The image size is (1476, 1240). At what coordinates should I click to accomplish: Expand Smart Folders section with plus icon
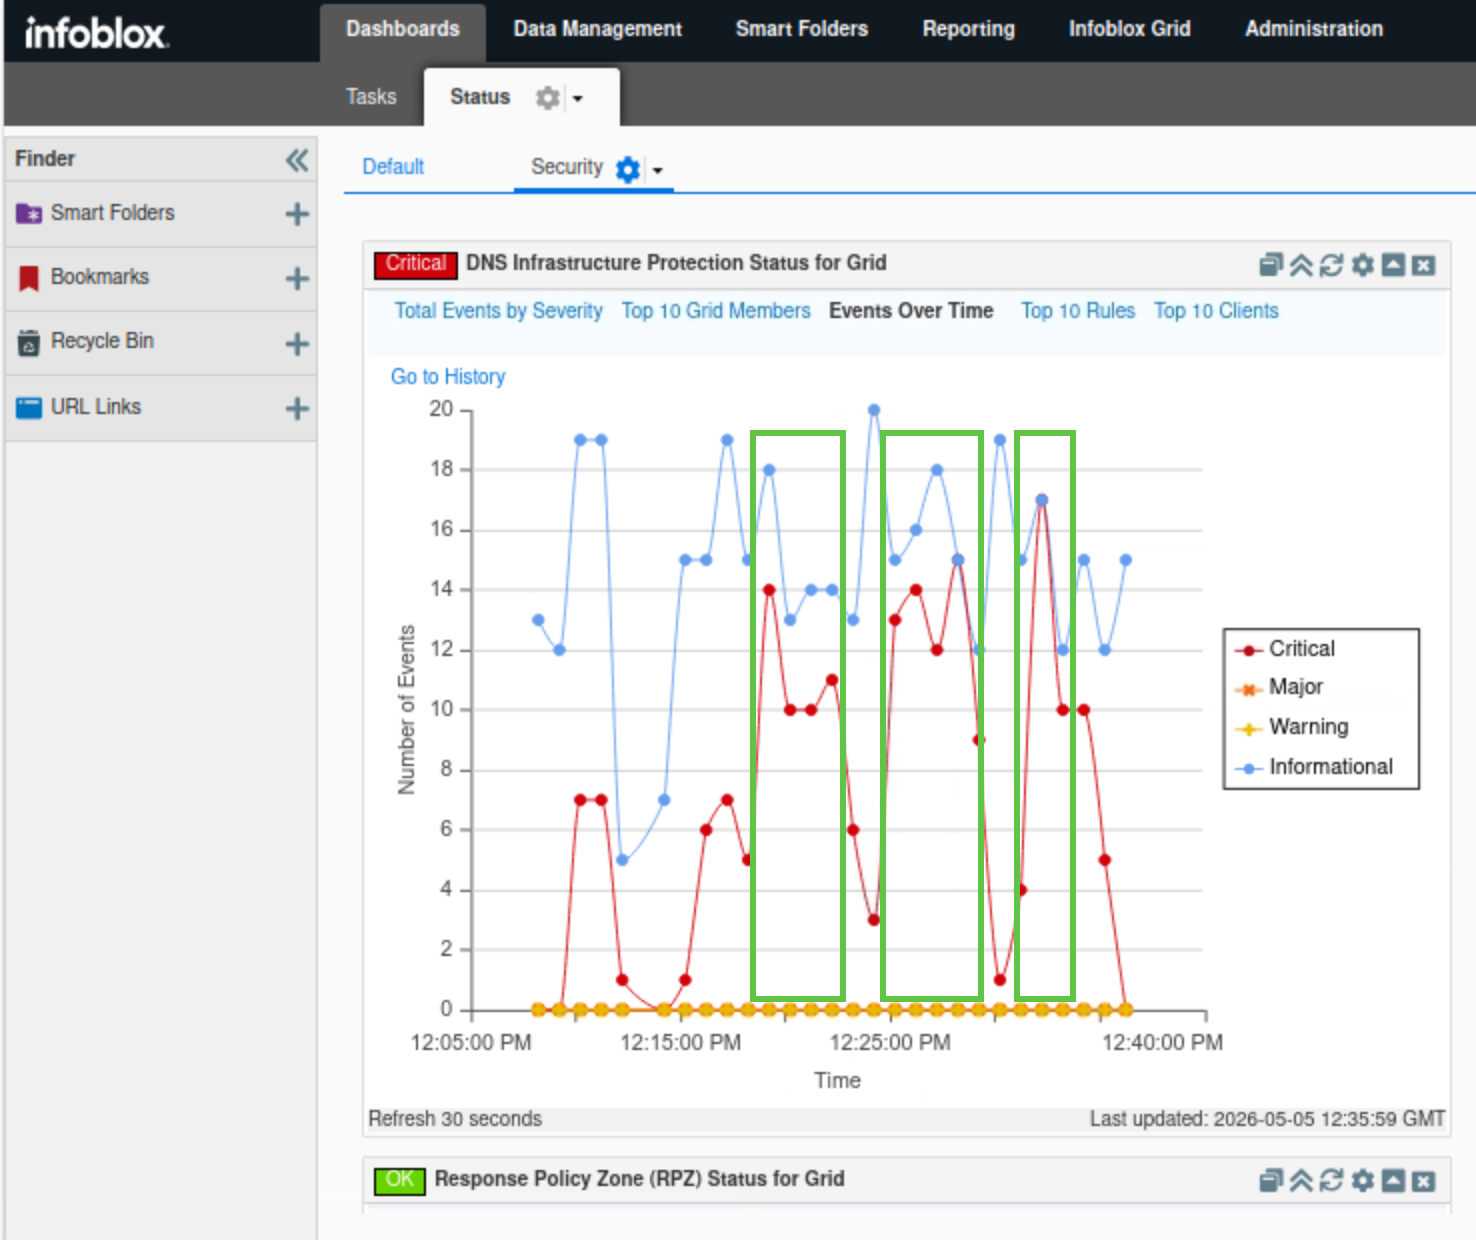(x=297, y=214)
